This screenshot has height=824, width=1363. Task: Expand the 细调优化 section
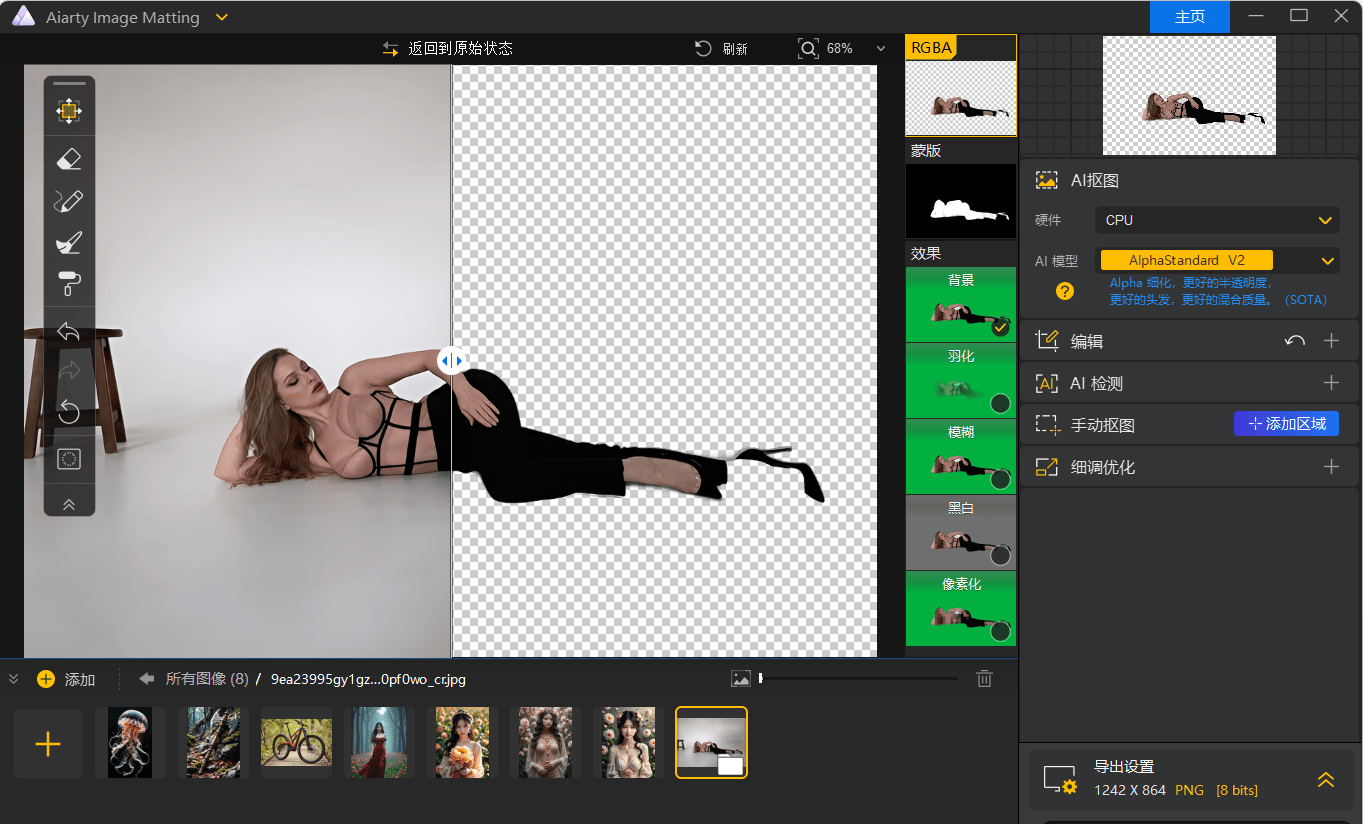tap(1331, 467)
